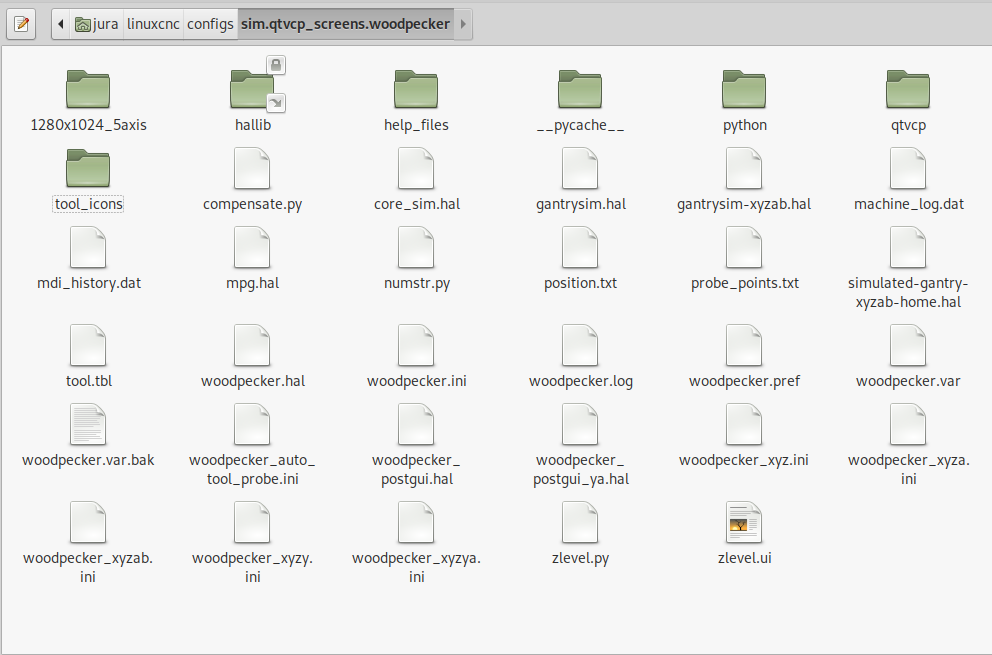Select the hallib linked folder icon

[252, 89]
